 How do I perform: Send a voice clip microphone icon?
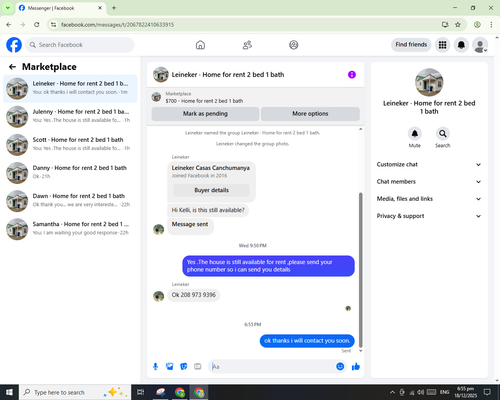pos(155,367)
